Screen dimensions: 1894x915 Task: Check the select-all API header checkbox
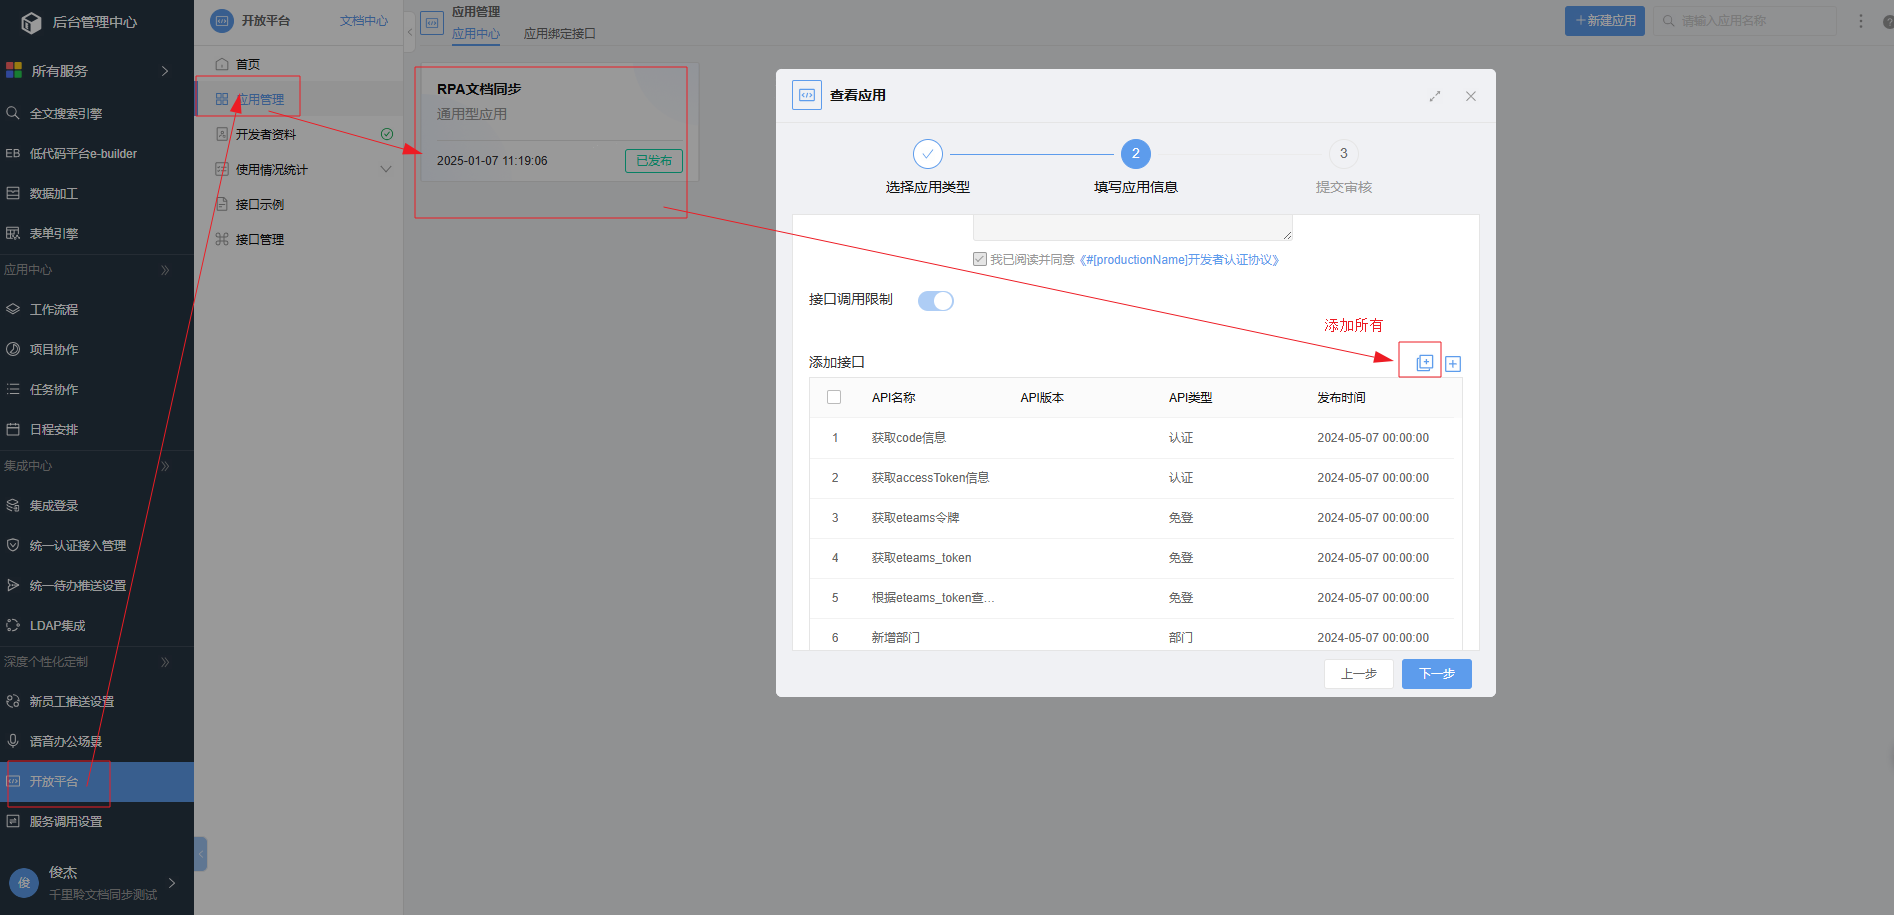834,397
